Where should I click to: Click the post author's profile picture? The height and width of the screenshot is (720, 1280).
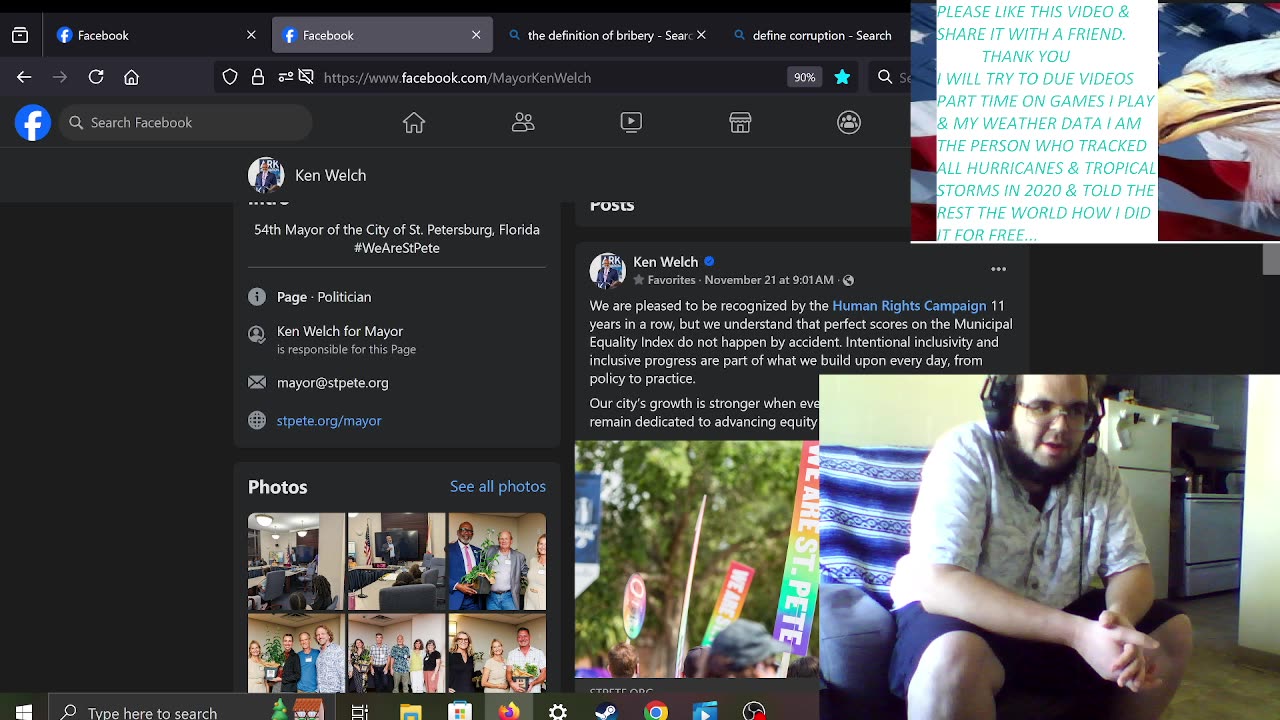pyautogui.click(x=607, y=271)
